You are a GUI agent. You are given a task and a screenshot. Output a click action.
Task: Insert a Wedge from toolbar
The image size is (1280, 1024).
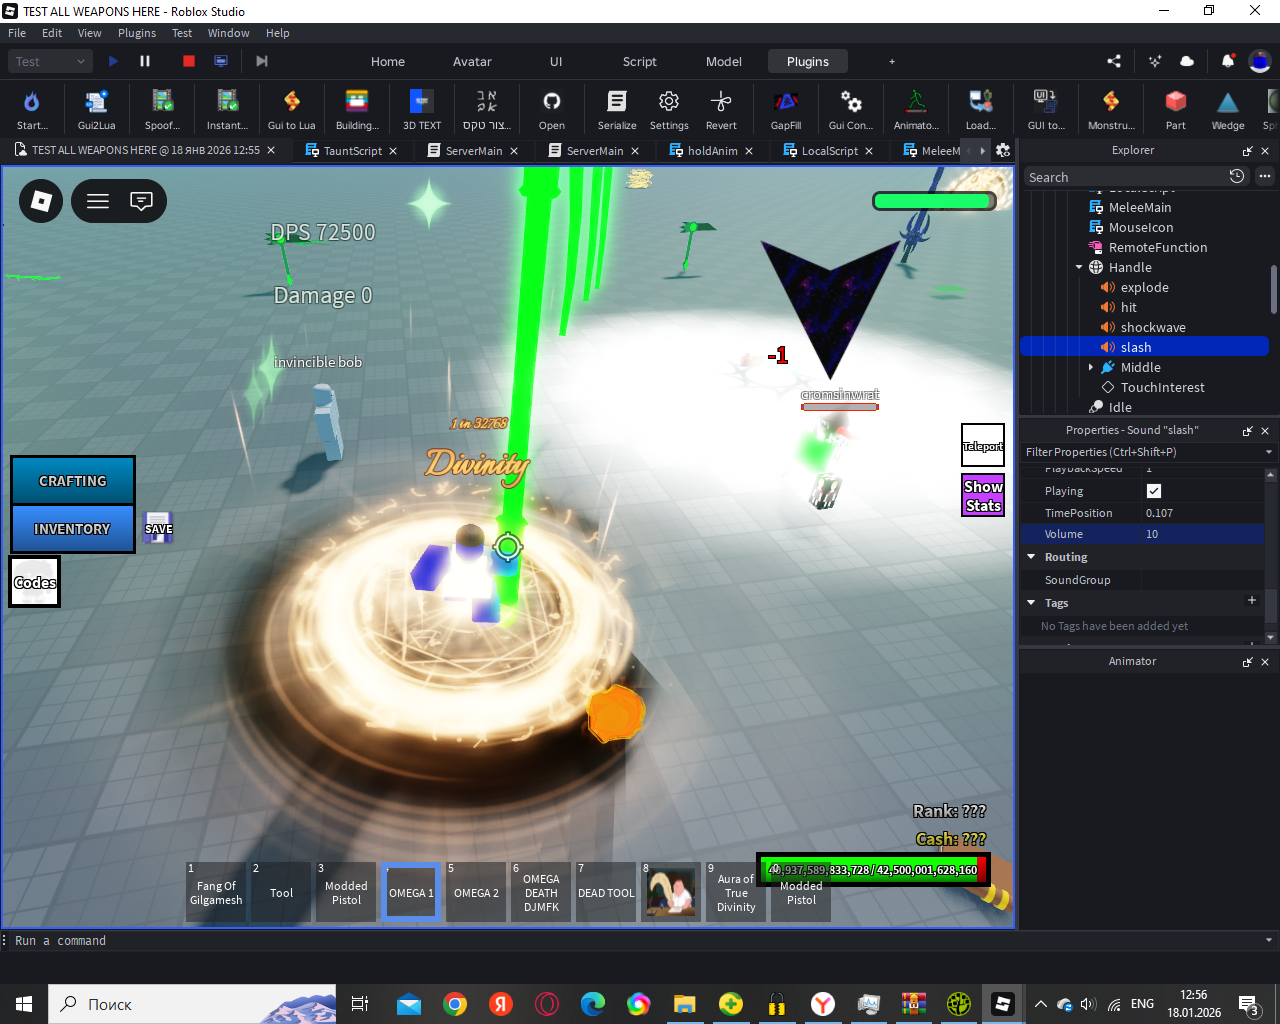[1228, 109]
